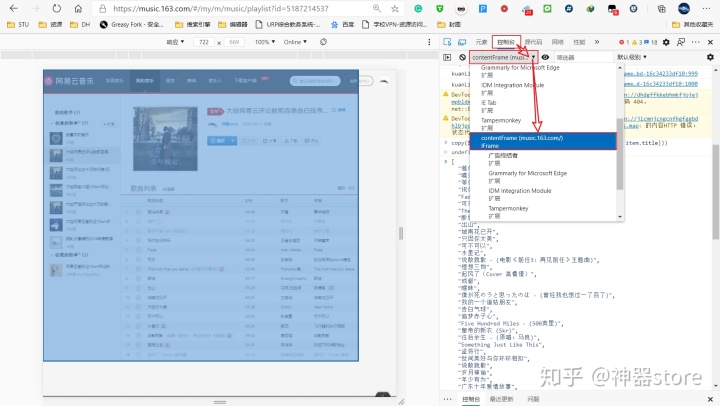Rotate device emulation orientation
Screen dimensions: 720x406
click(323, 42)
